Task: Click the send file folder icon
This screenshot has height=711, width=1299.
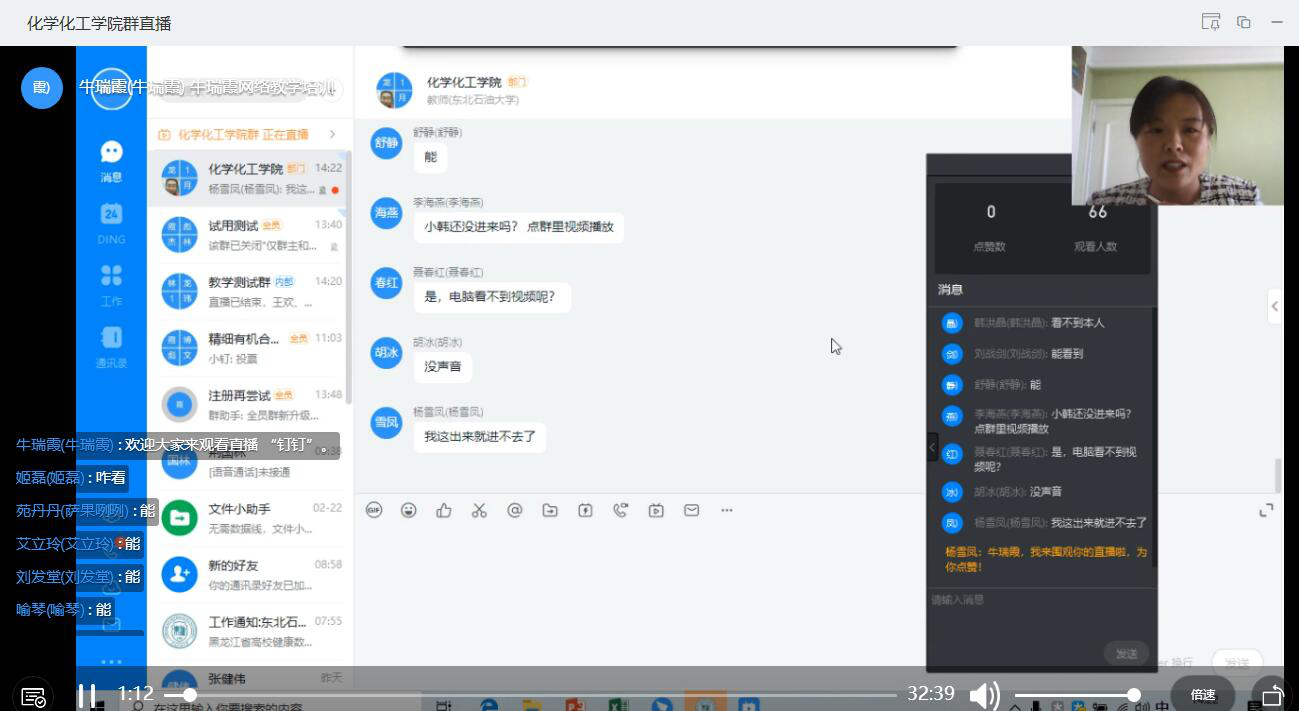Action: 550,510
